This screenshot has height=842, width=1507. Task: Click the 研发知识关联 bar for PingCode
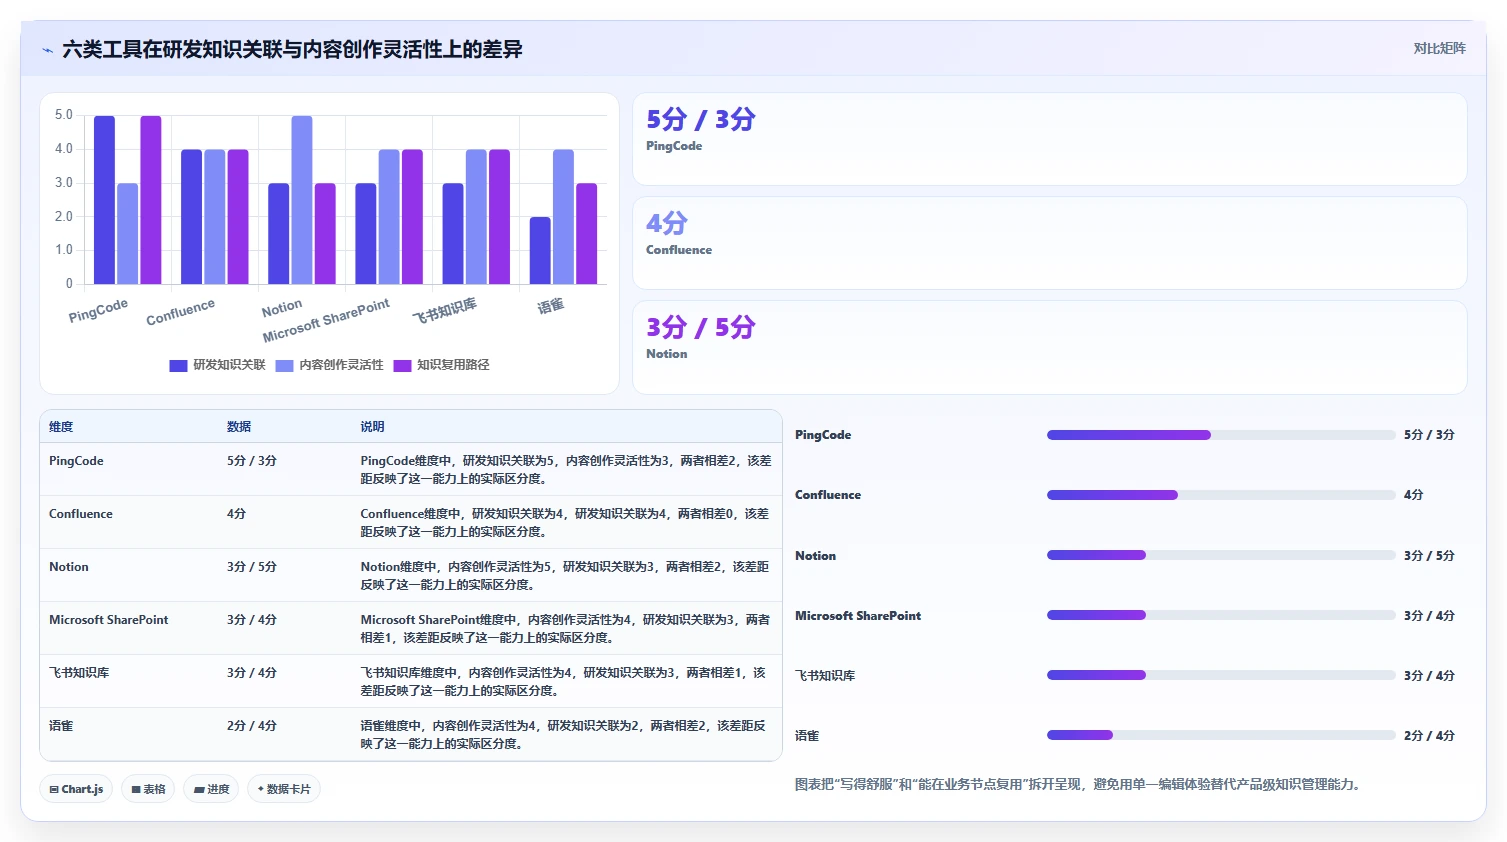(x=104, y=200)
